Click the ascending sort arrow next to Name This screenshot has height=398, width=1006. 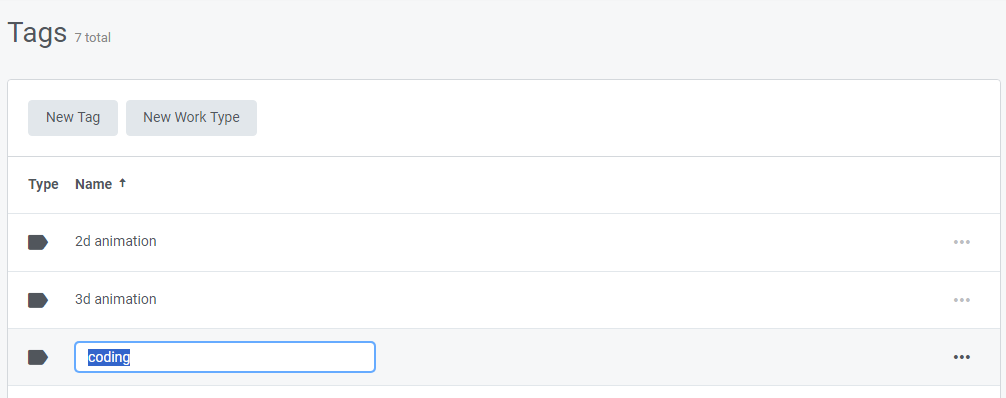point(123,184)
